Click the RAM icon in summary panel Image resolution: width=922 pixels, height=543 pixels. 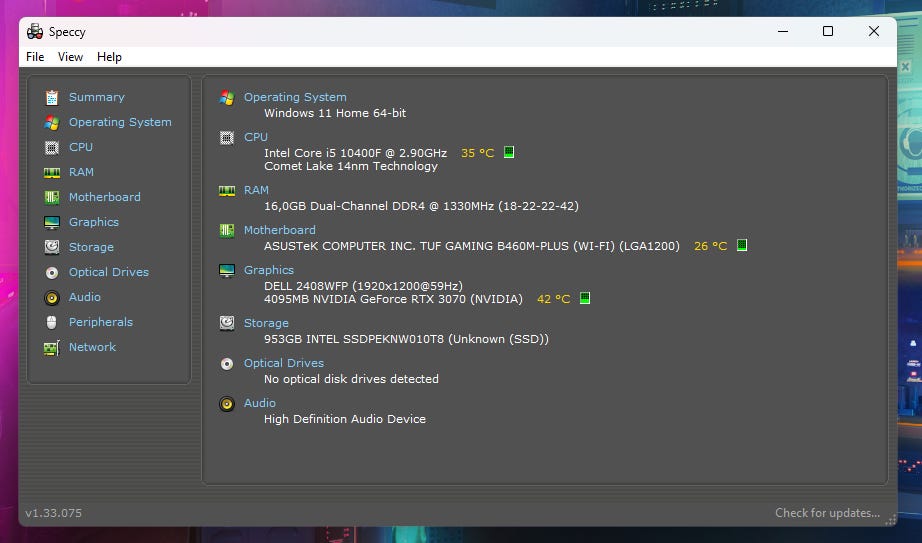coord(227,191)
